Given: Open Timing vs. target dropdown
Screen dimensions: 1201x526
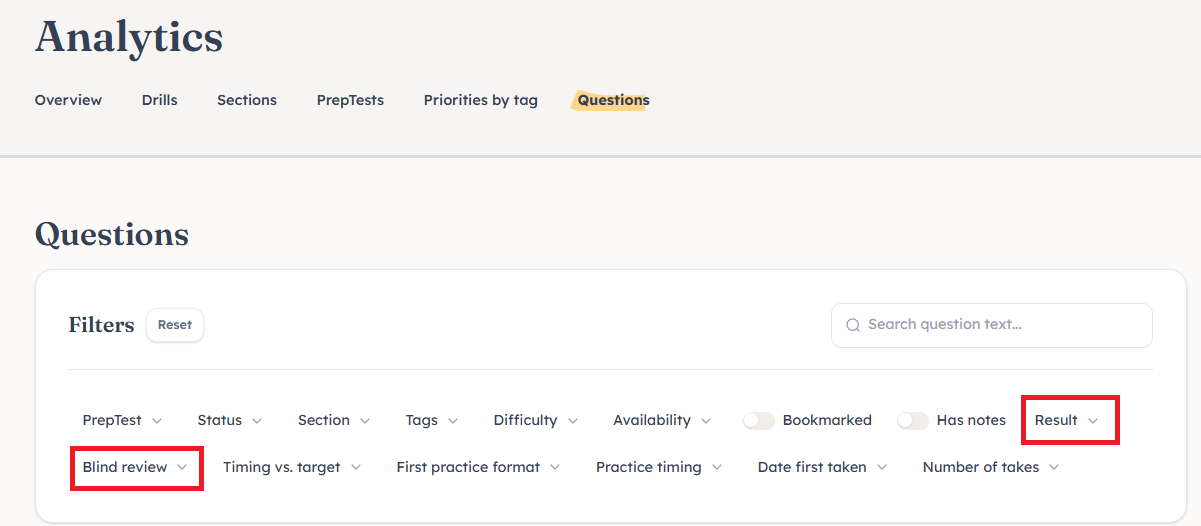Looking at the screenshot, I should point(292,468).
